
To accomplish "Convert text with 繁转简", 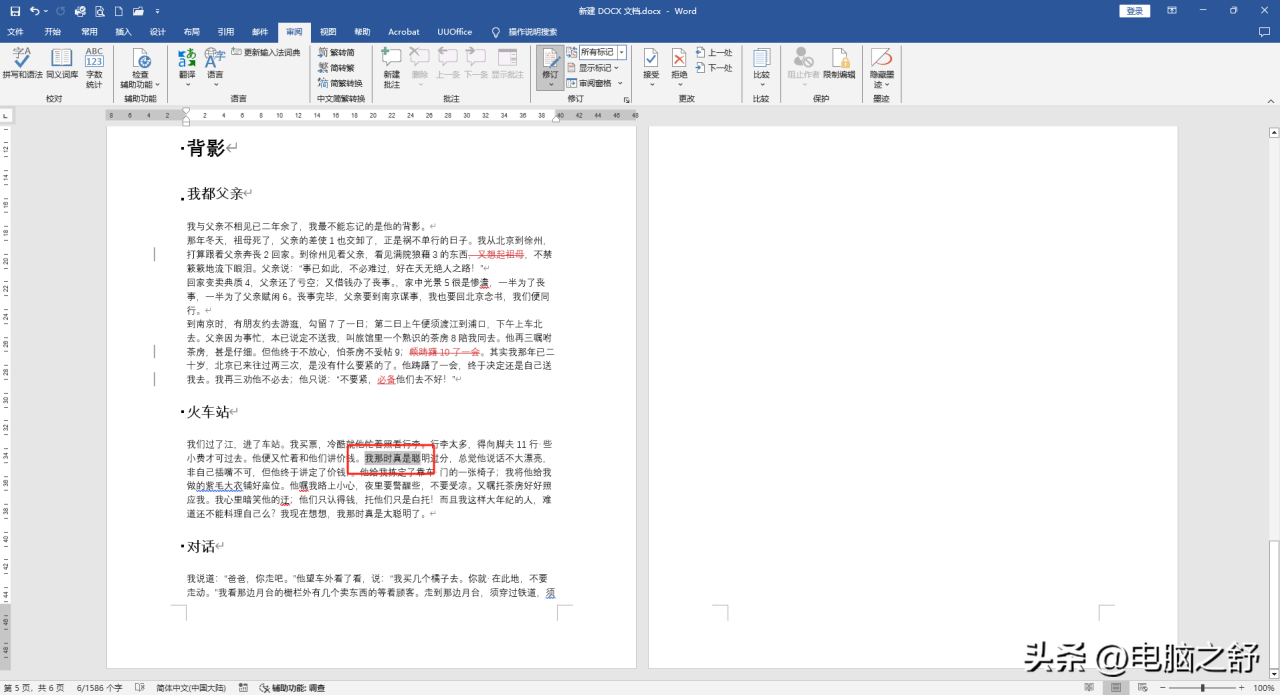I will pyautogui.click(x=336, y=52).
